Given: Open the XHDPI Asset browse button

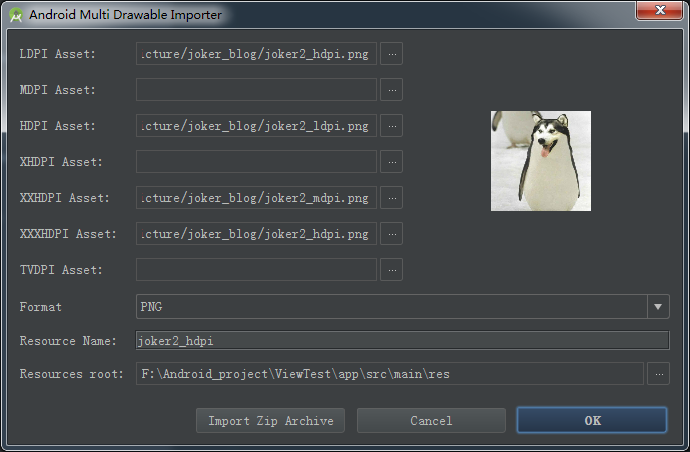Looking at the screenshot, I should point(392,162).
